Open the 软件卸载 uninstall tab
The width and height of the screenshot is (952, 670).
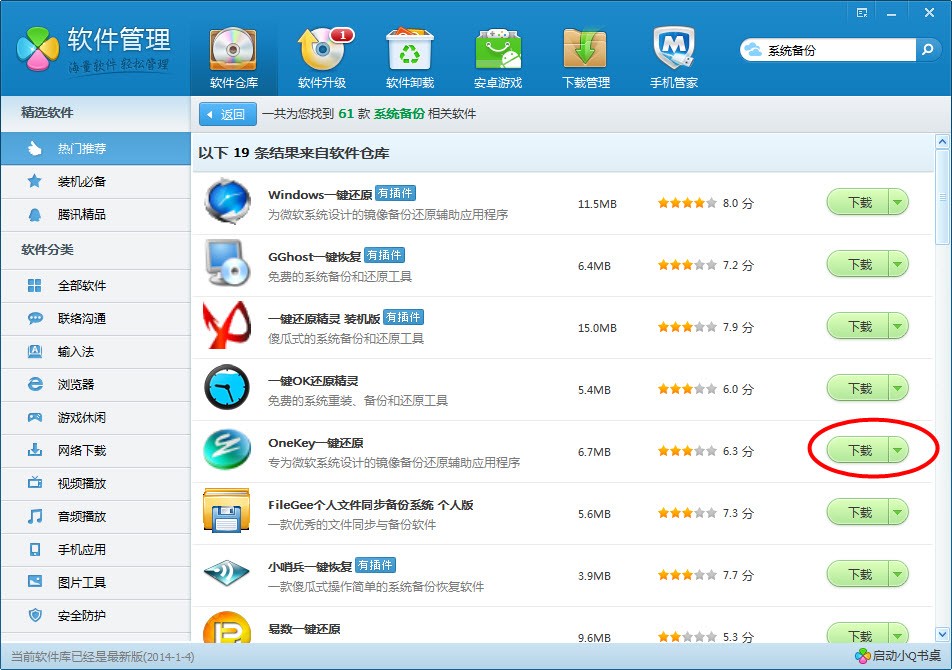[x=410, y=59]
